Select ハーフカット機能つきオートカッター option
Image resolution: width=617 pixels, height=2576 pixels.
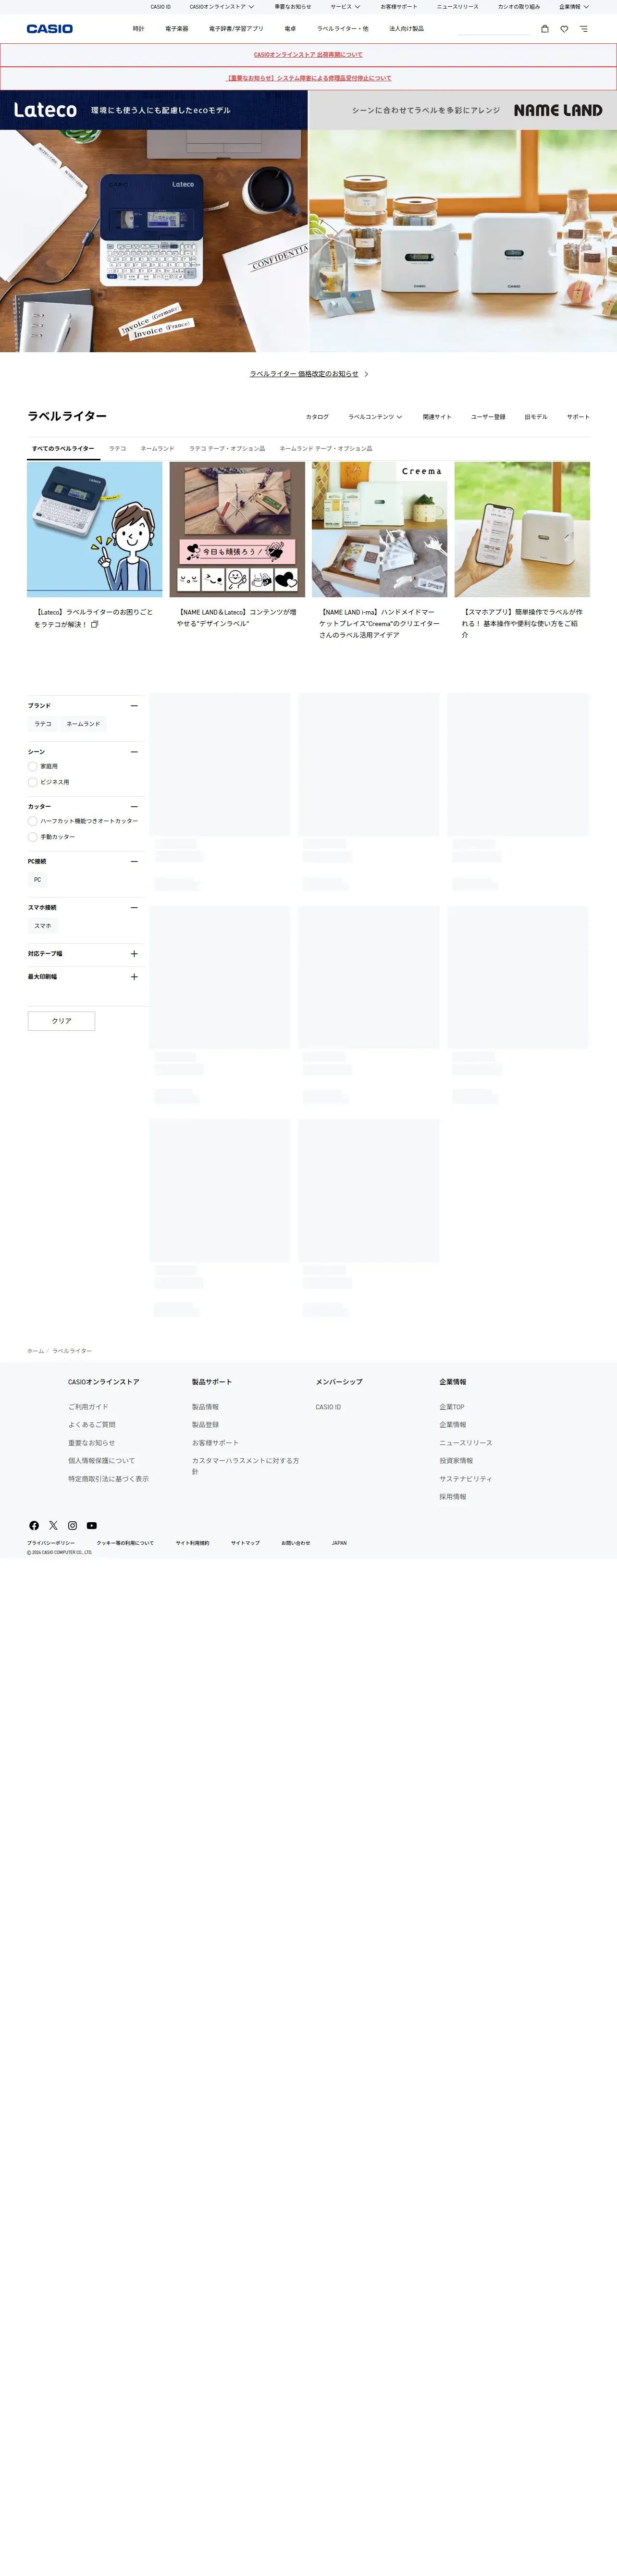tap(33, 821)
